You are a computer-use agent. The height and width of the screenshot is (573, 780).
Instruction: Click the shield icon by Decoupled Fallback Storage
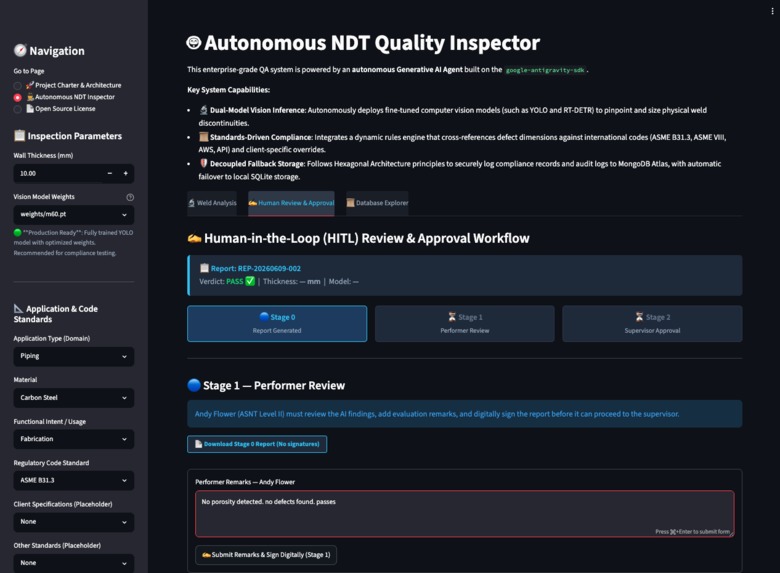coord(203,163)
